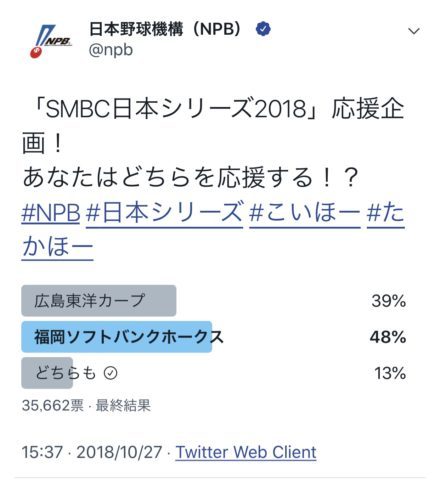
Task: Open the Twitter Web Client link
Action: tap(246, 452)
